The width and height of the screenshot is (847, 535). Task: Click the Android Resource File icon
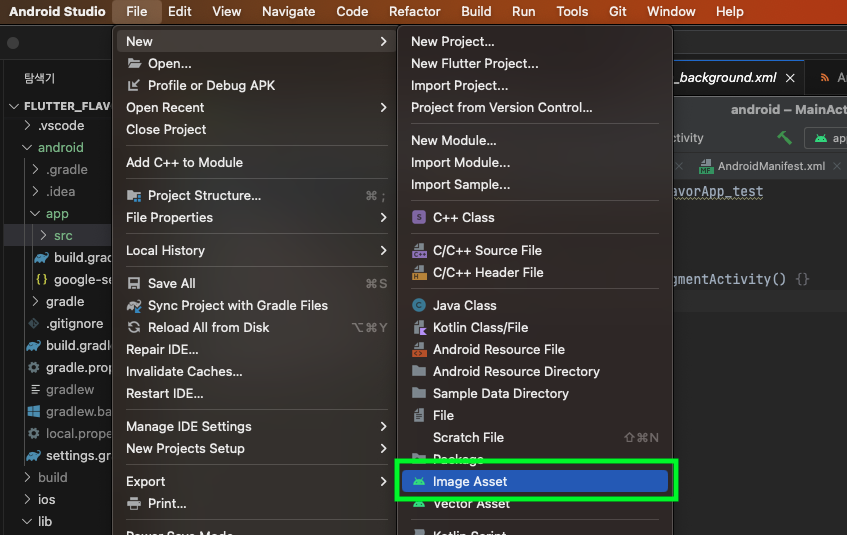(419, 350)
